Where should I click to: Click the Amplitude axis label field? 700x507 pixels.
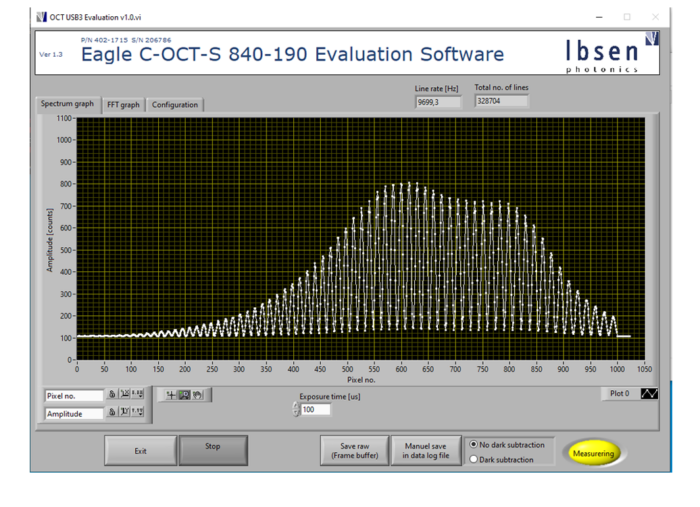[74, 414]
